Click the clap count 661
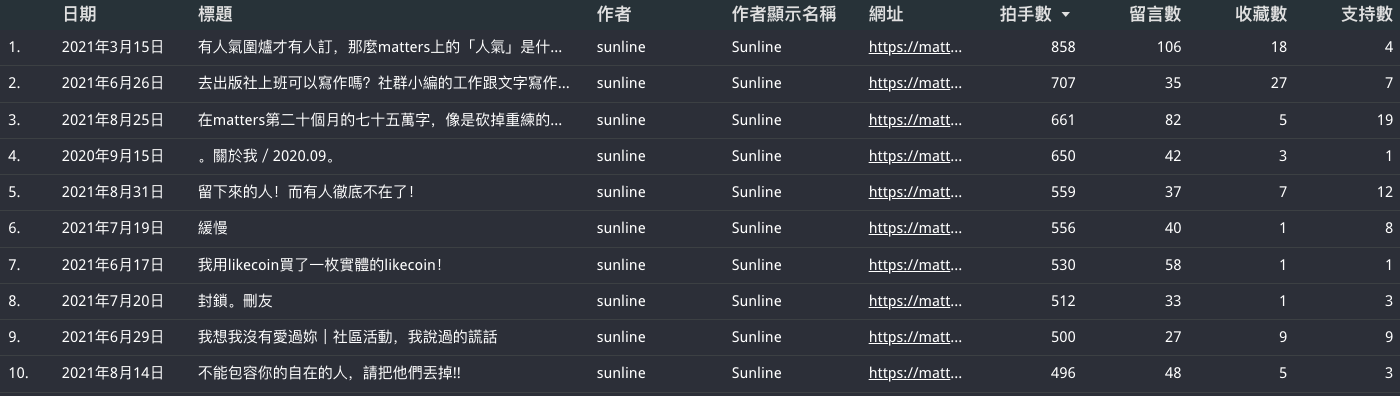This screenshot has width=1400, height=396. coord(1063,120)
